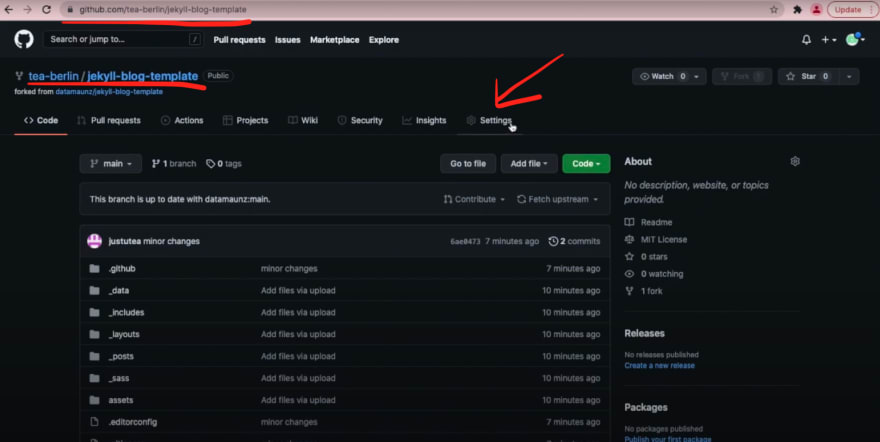Open Pull requests in top navigation
The image size is (880, 442).
point(239,40)
